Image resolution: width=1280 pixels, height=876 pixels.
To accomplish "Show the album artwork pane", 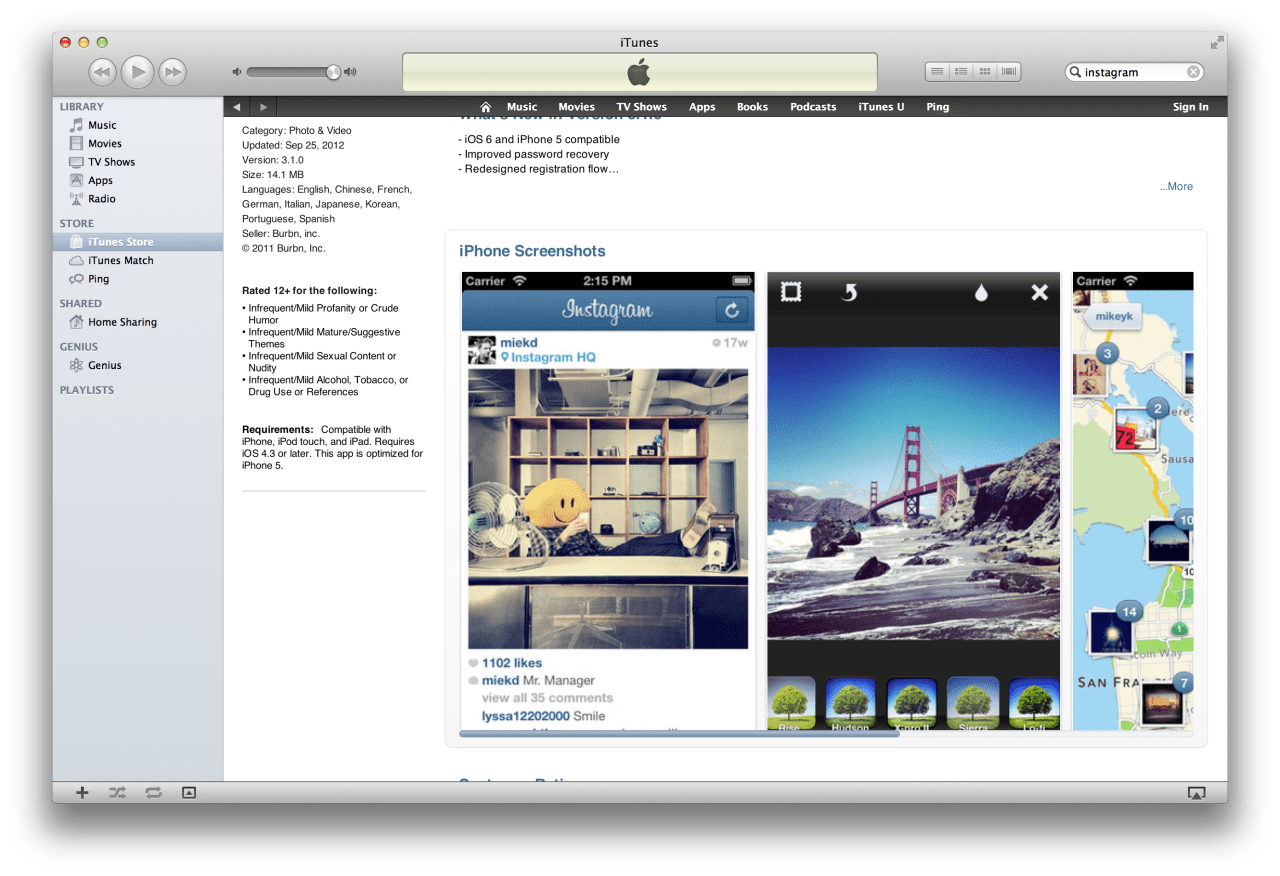I will point(188,792).
